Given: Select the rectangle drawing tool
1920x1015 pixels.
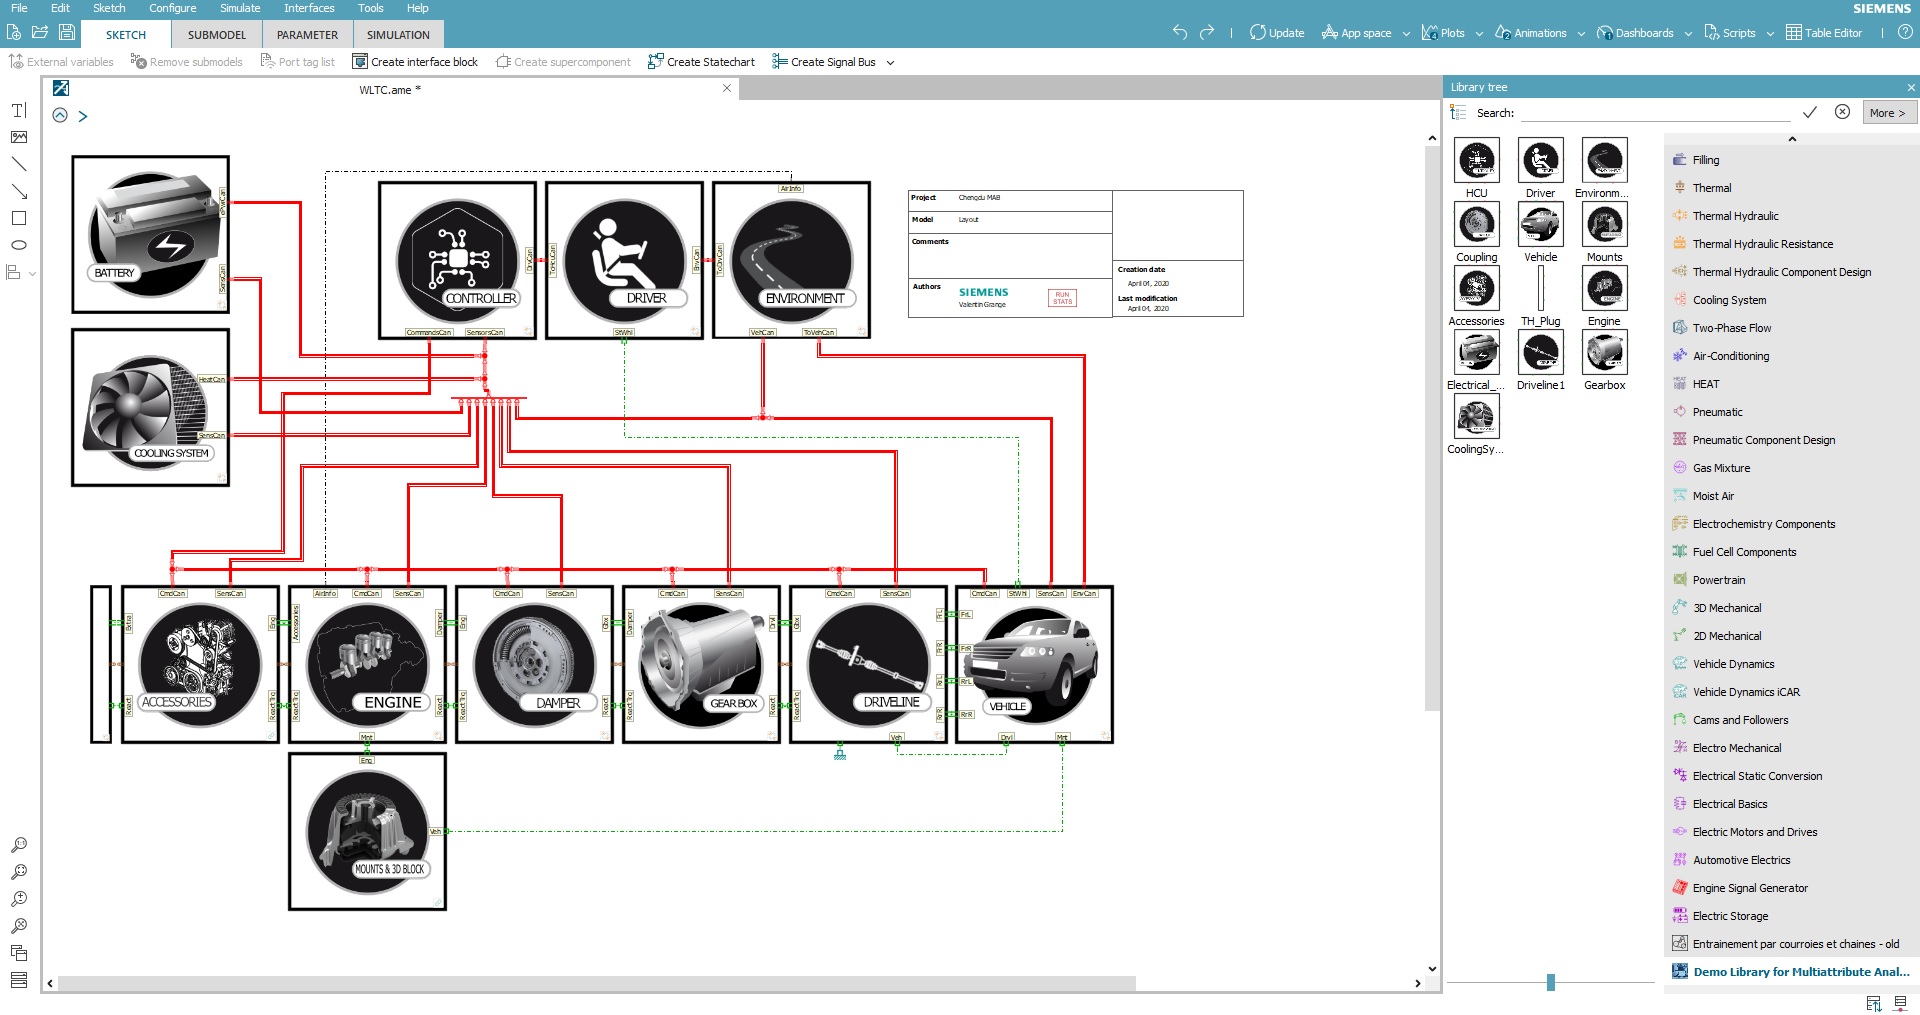Looking at the screenshot, I should [19, 218].
